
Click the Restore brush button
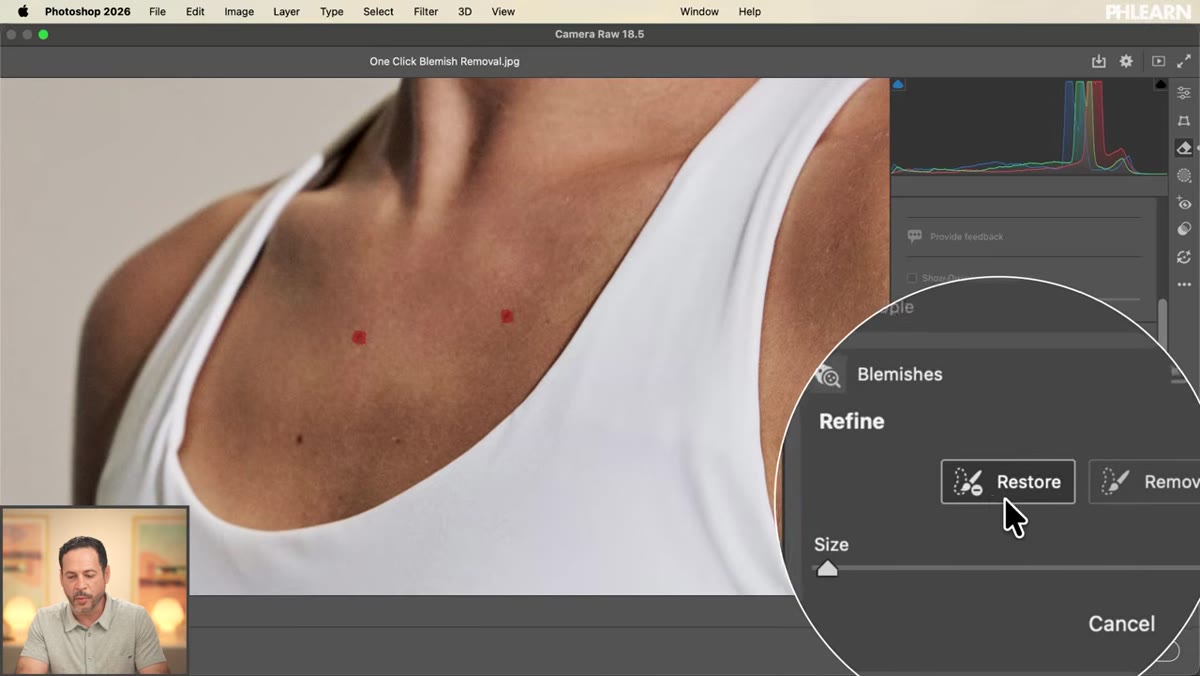click(x=1008, y=482)
